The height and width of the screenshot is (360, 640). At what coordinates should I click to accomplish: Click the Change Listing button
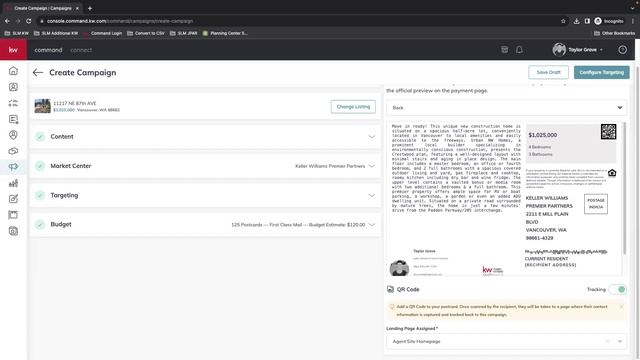[353, 107]
